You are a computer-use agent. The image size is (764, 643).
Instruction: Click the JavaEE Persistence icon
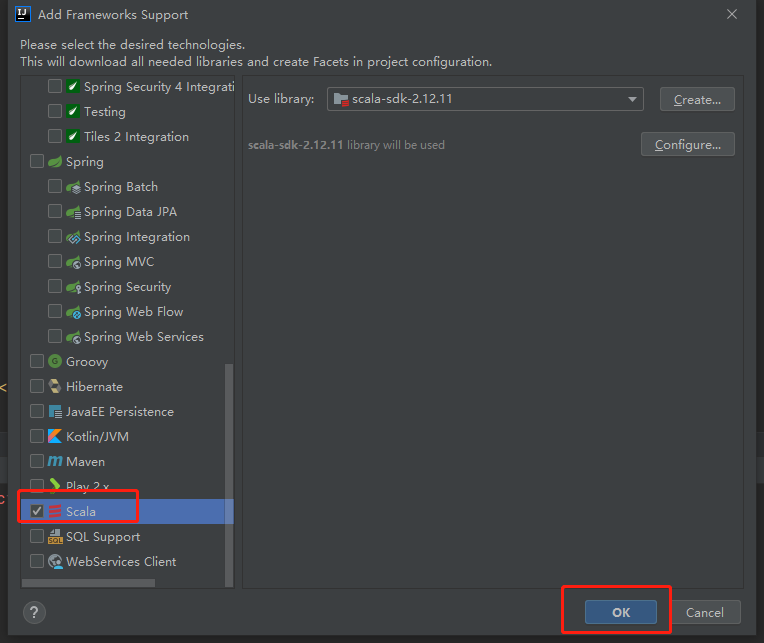point(55,412)
